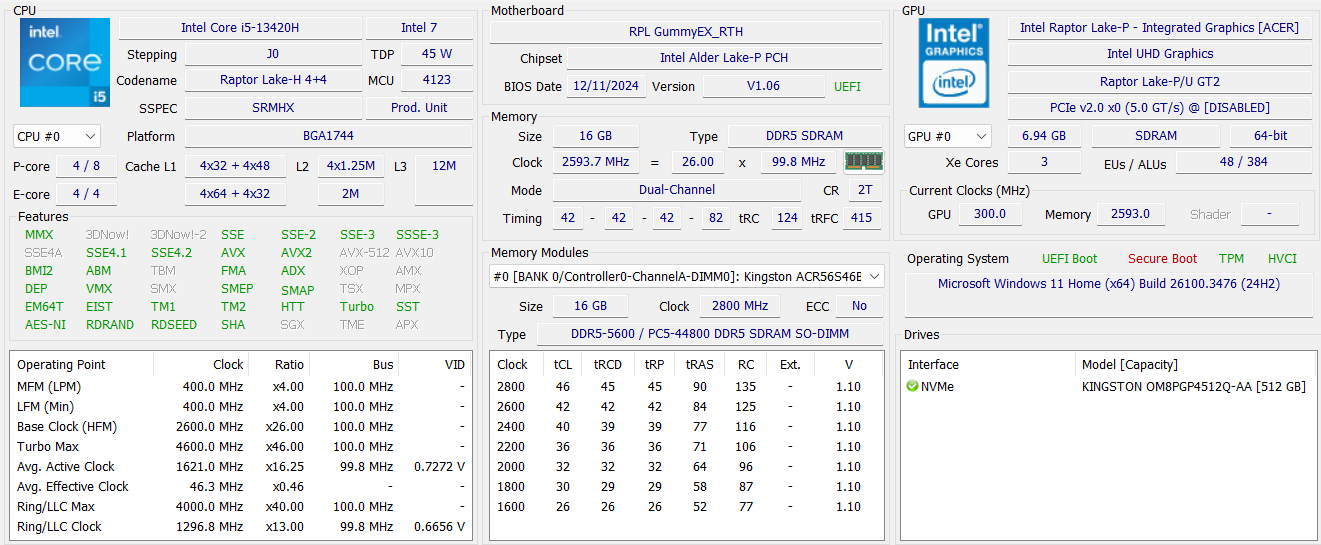Click the RDSEED feature label
This screenshot has height=545, width=1321.
coord(174,325)
